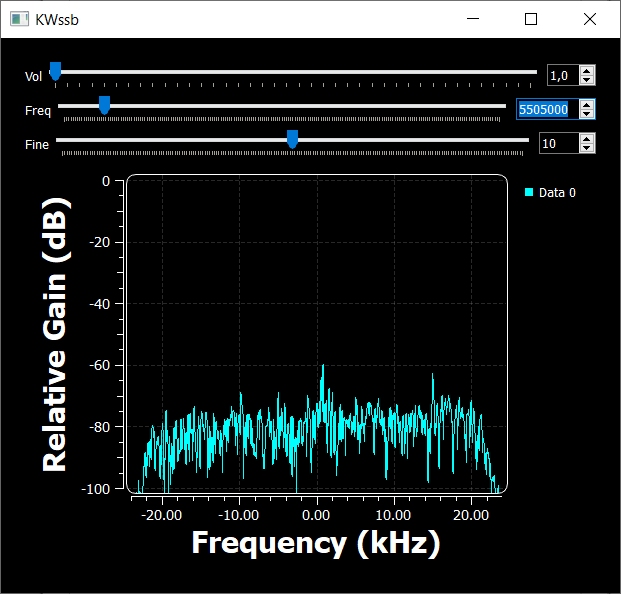This screenshot has height=594, width=621.
Task: Maximize the KWssb window
Action: tap(531, 19)
